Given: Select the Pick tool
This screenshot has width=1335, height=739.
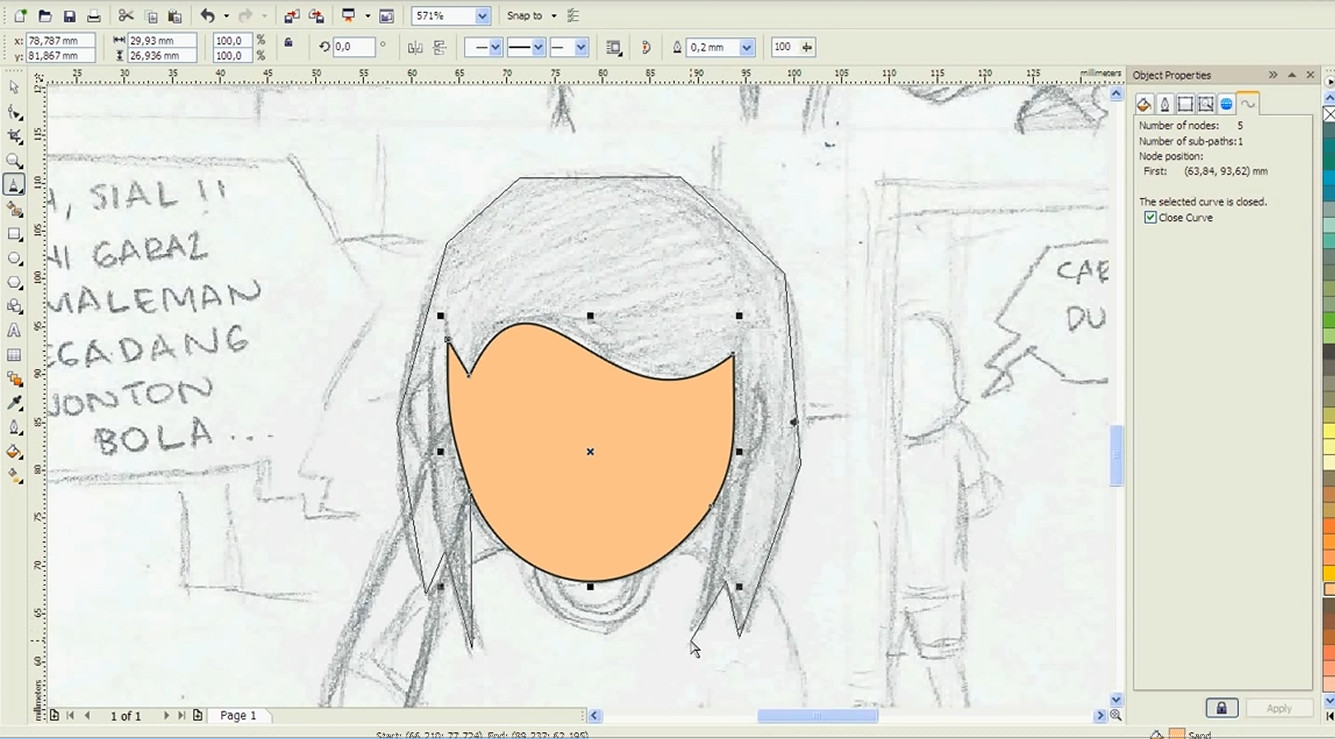Looking at the screenshot, I should pyautogui.click(x=14, y=88).
